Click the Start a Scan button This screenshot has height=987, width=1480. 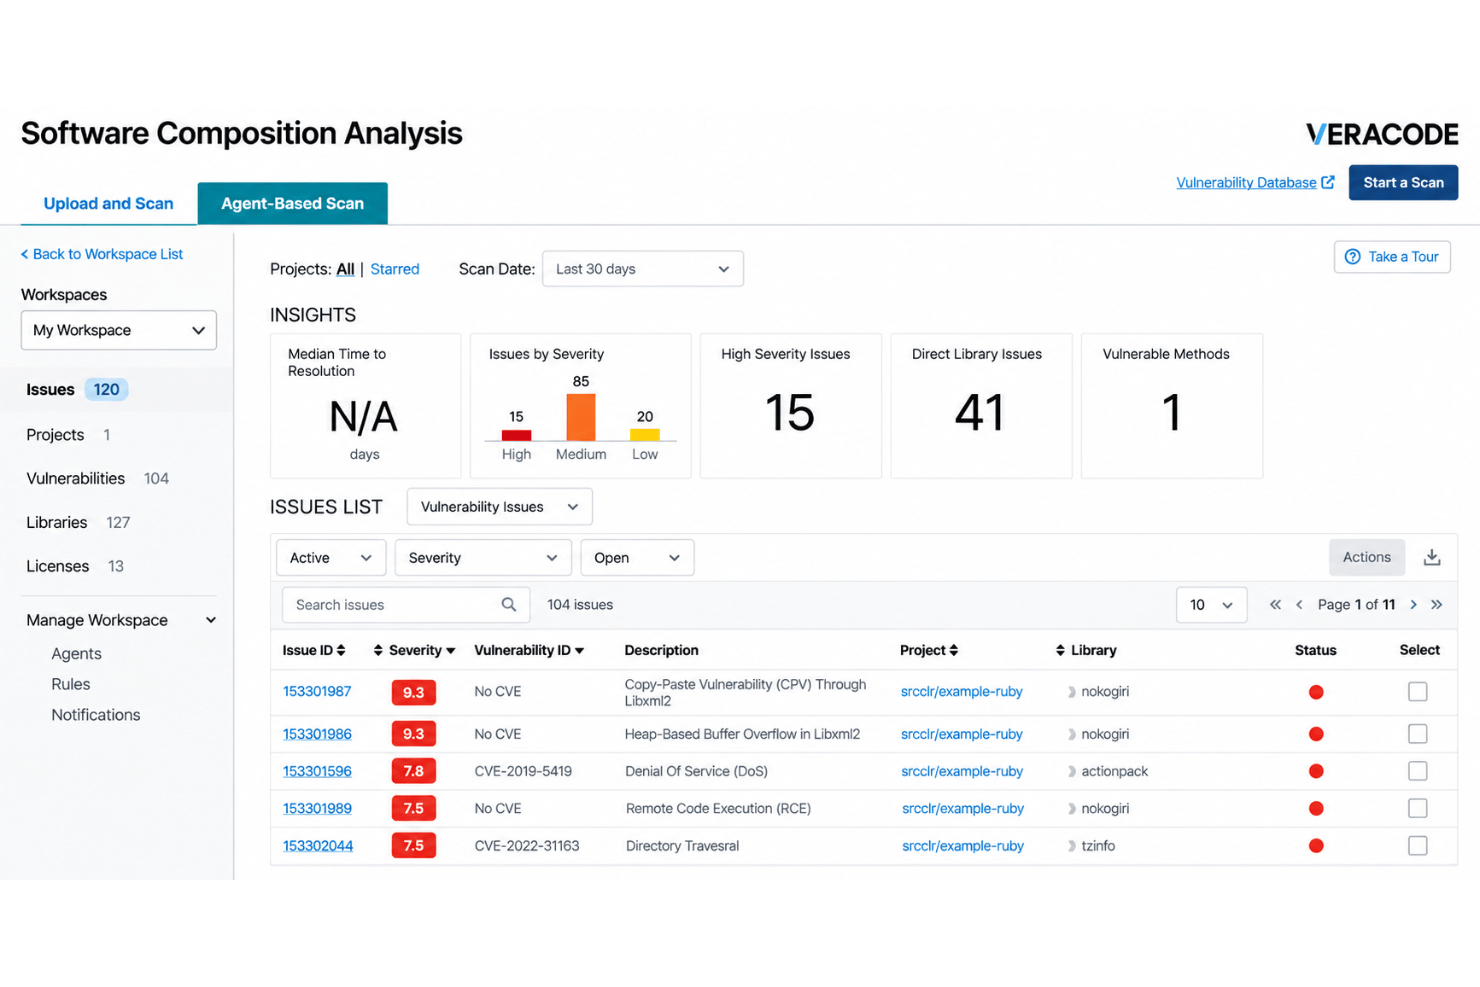tap(1403, 183)
